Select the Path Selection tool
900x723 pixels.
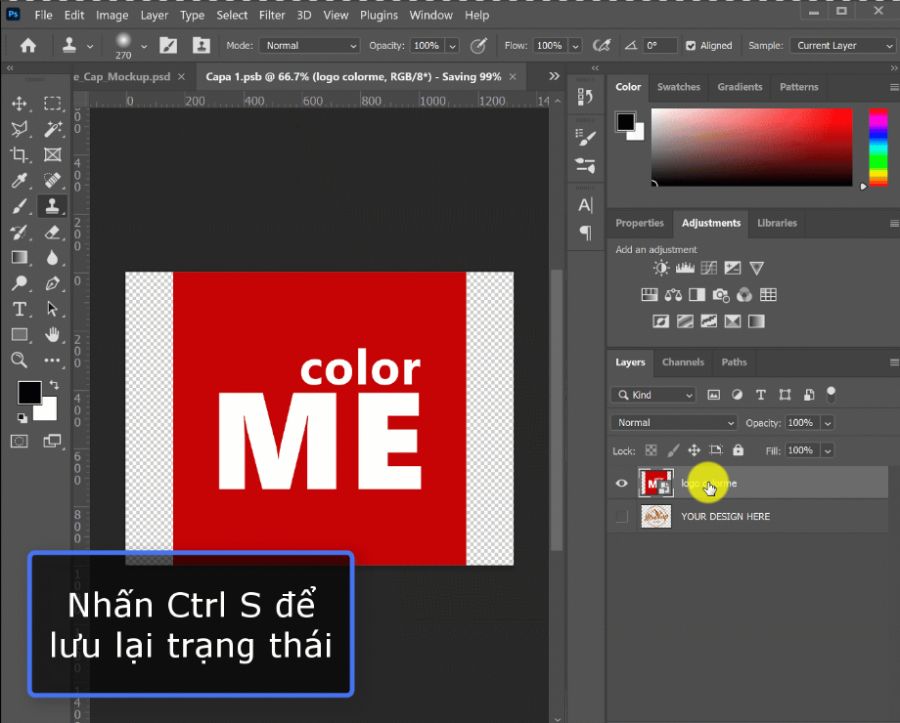click(52, 309)
